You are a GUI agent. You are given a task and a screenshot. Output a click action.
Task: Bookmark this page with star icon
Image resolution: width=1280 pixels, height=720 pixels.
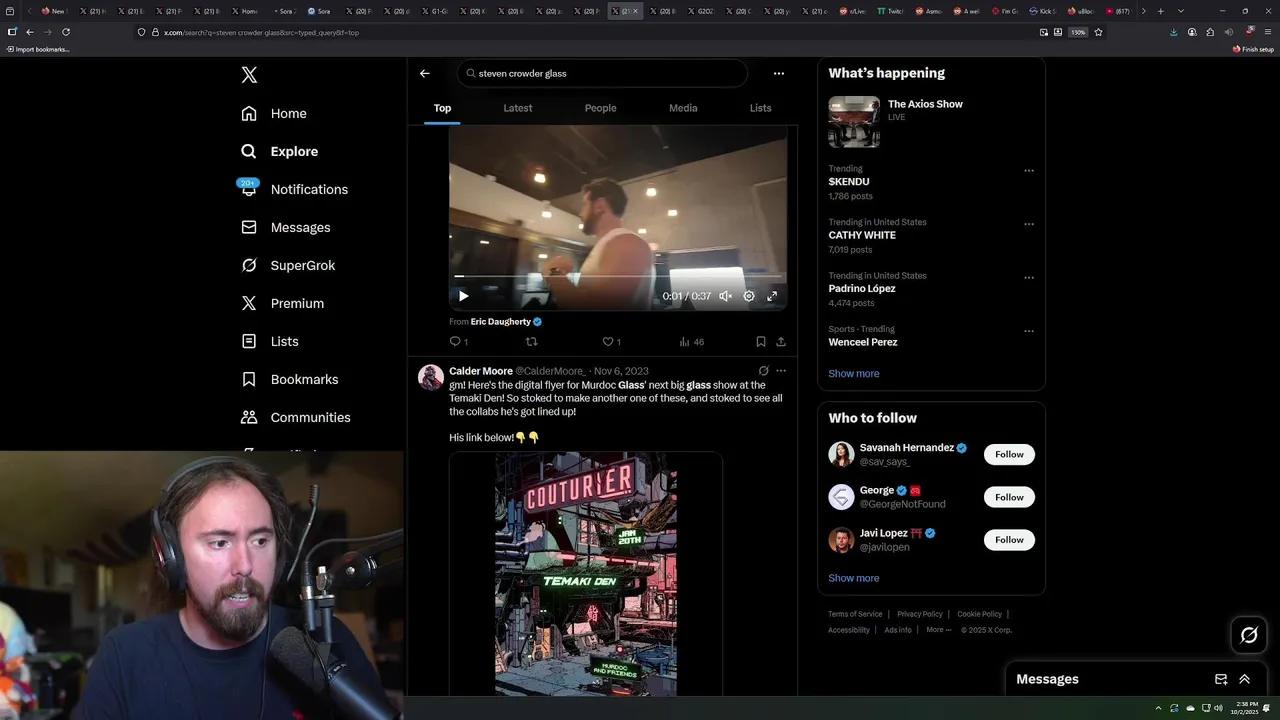[x=1098, y=32]
